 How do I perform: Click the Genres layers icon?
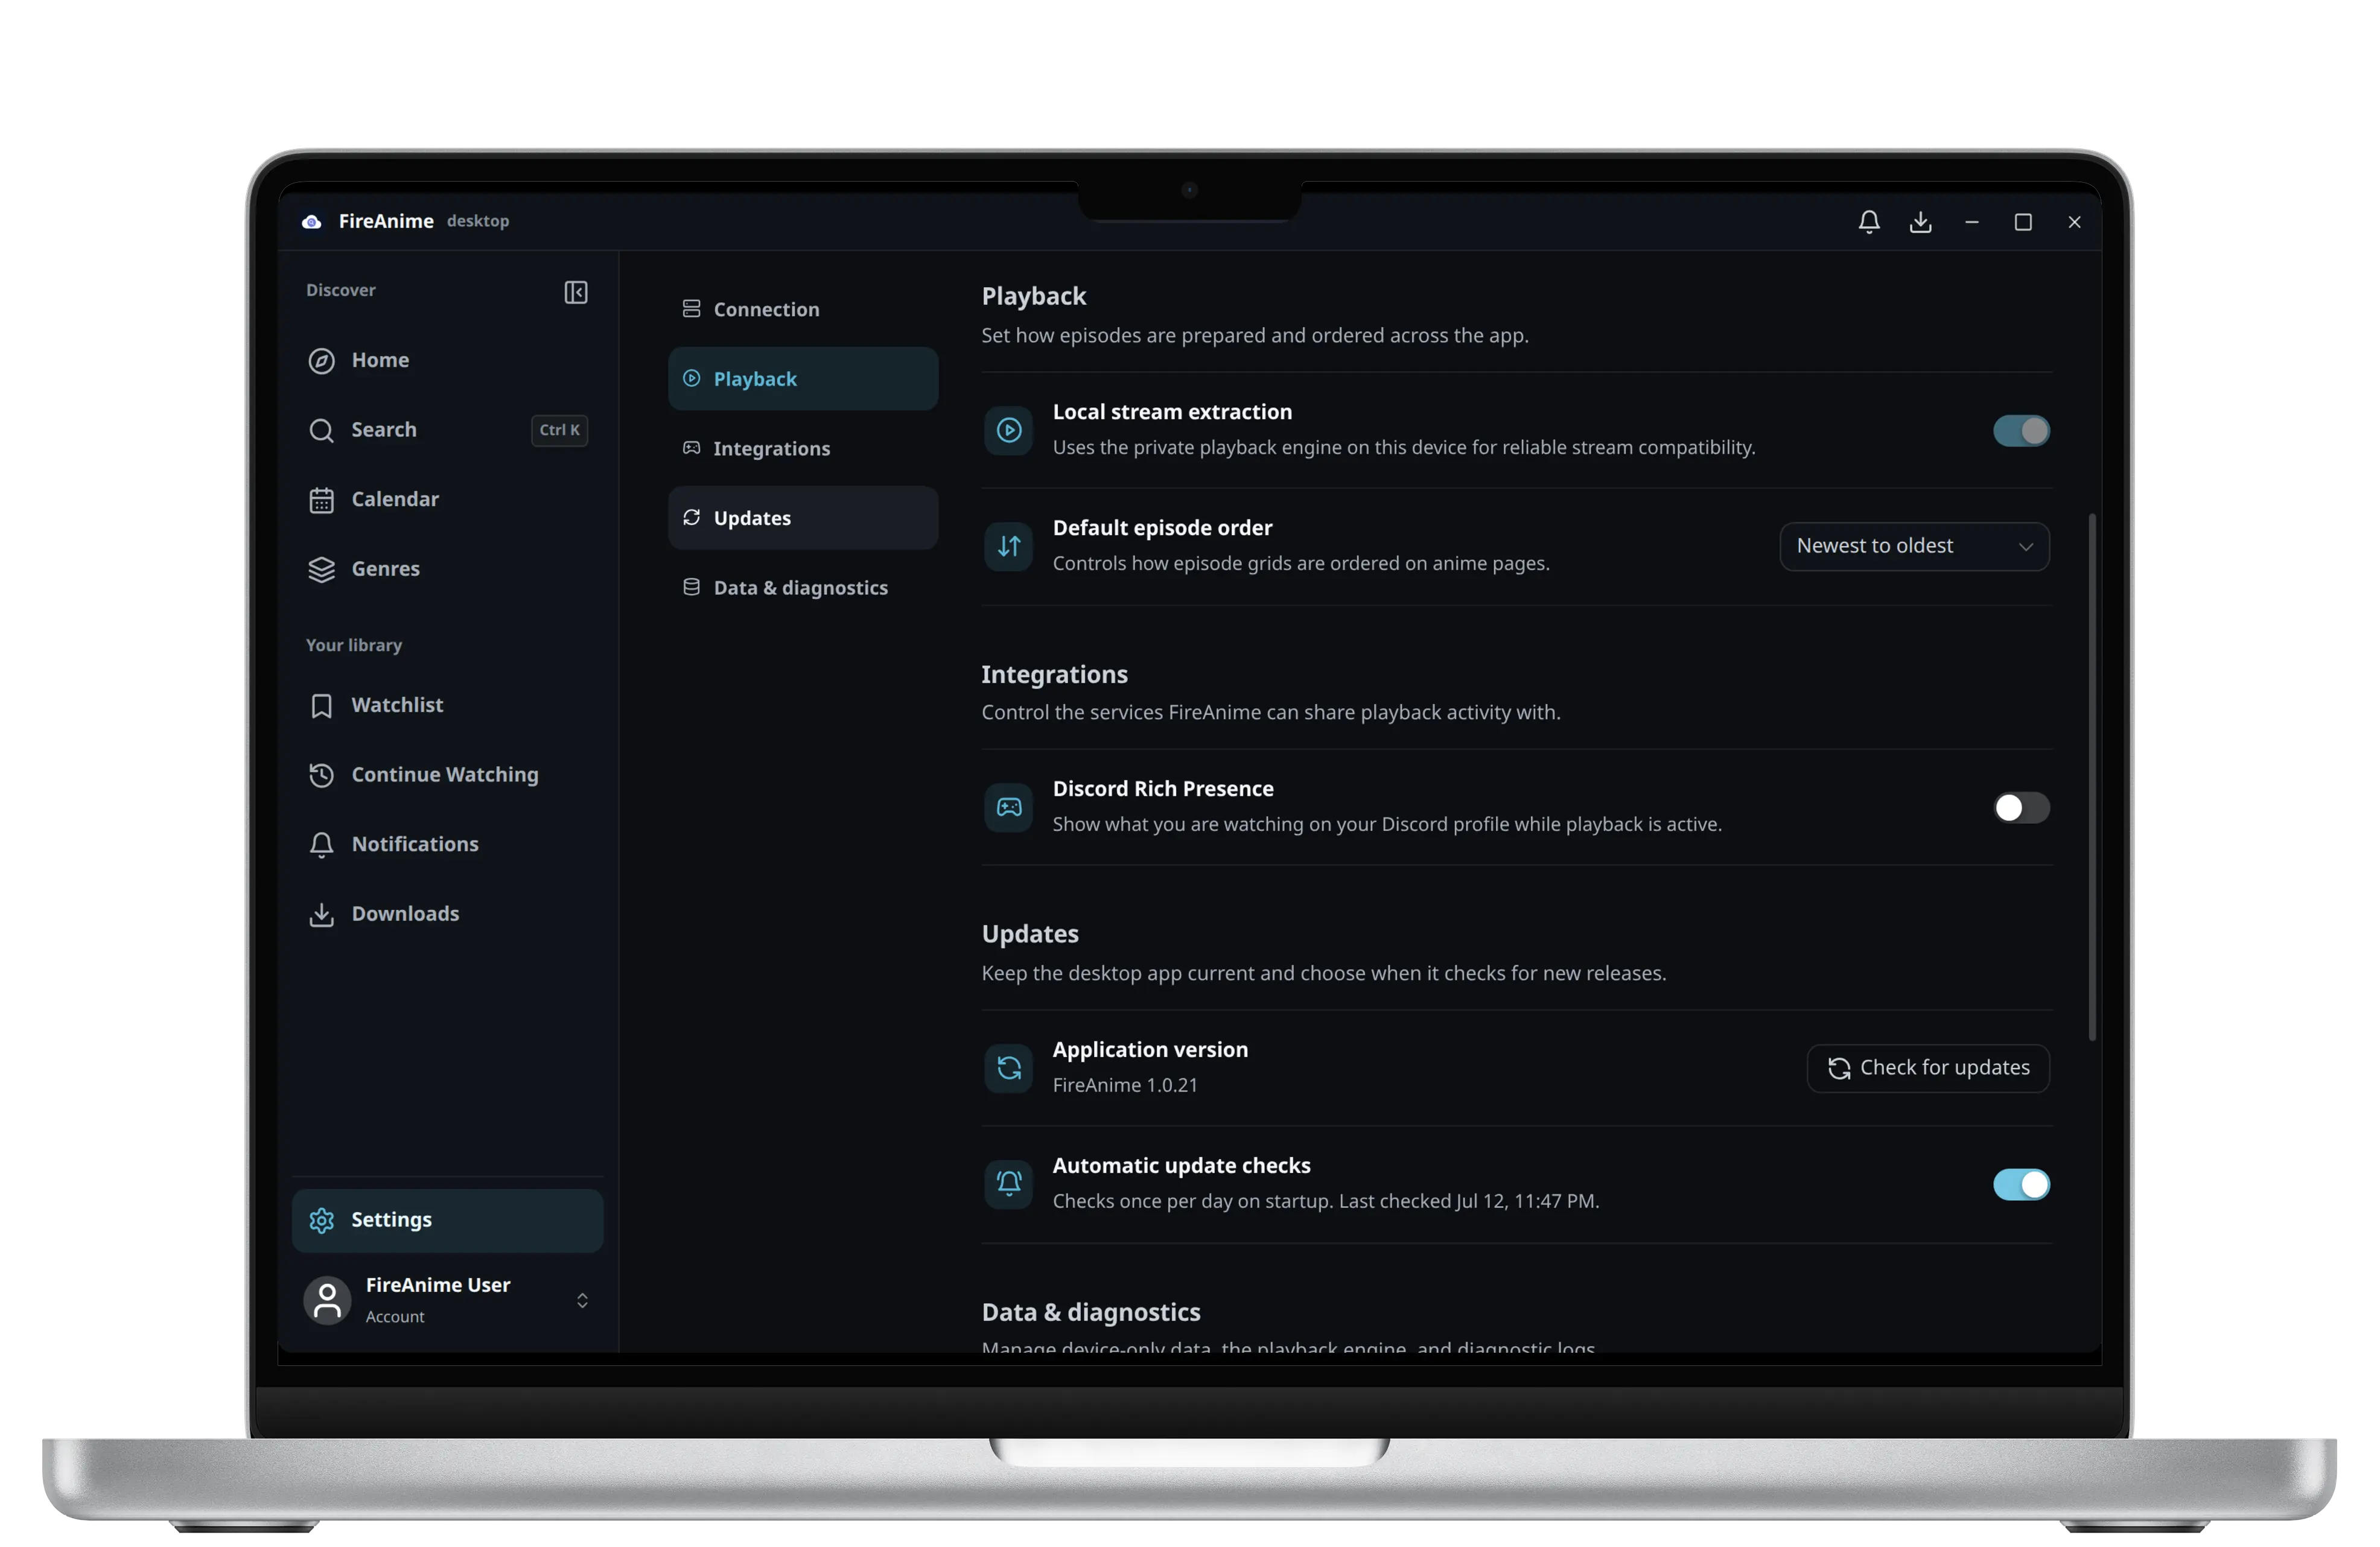321,569
